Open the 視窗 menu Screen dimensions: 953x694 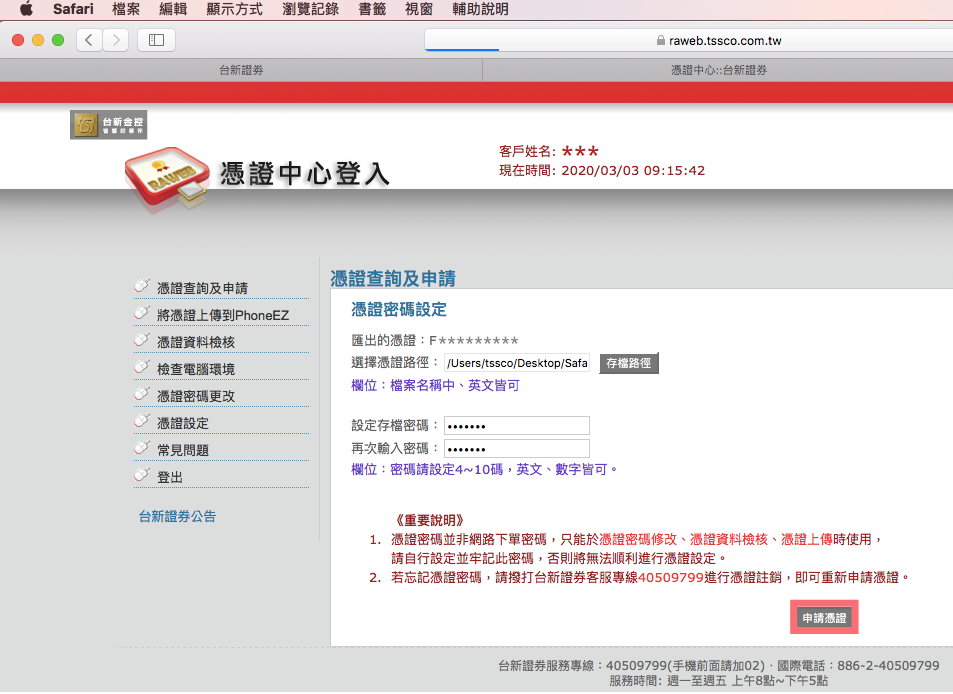click(x=419, y=9)
